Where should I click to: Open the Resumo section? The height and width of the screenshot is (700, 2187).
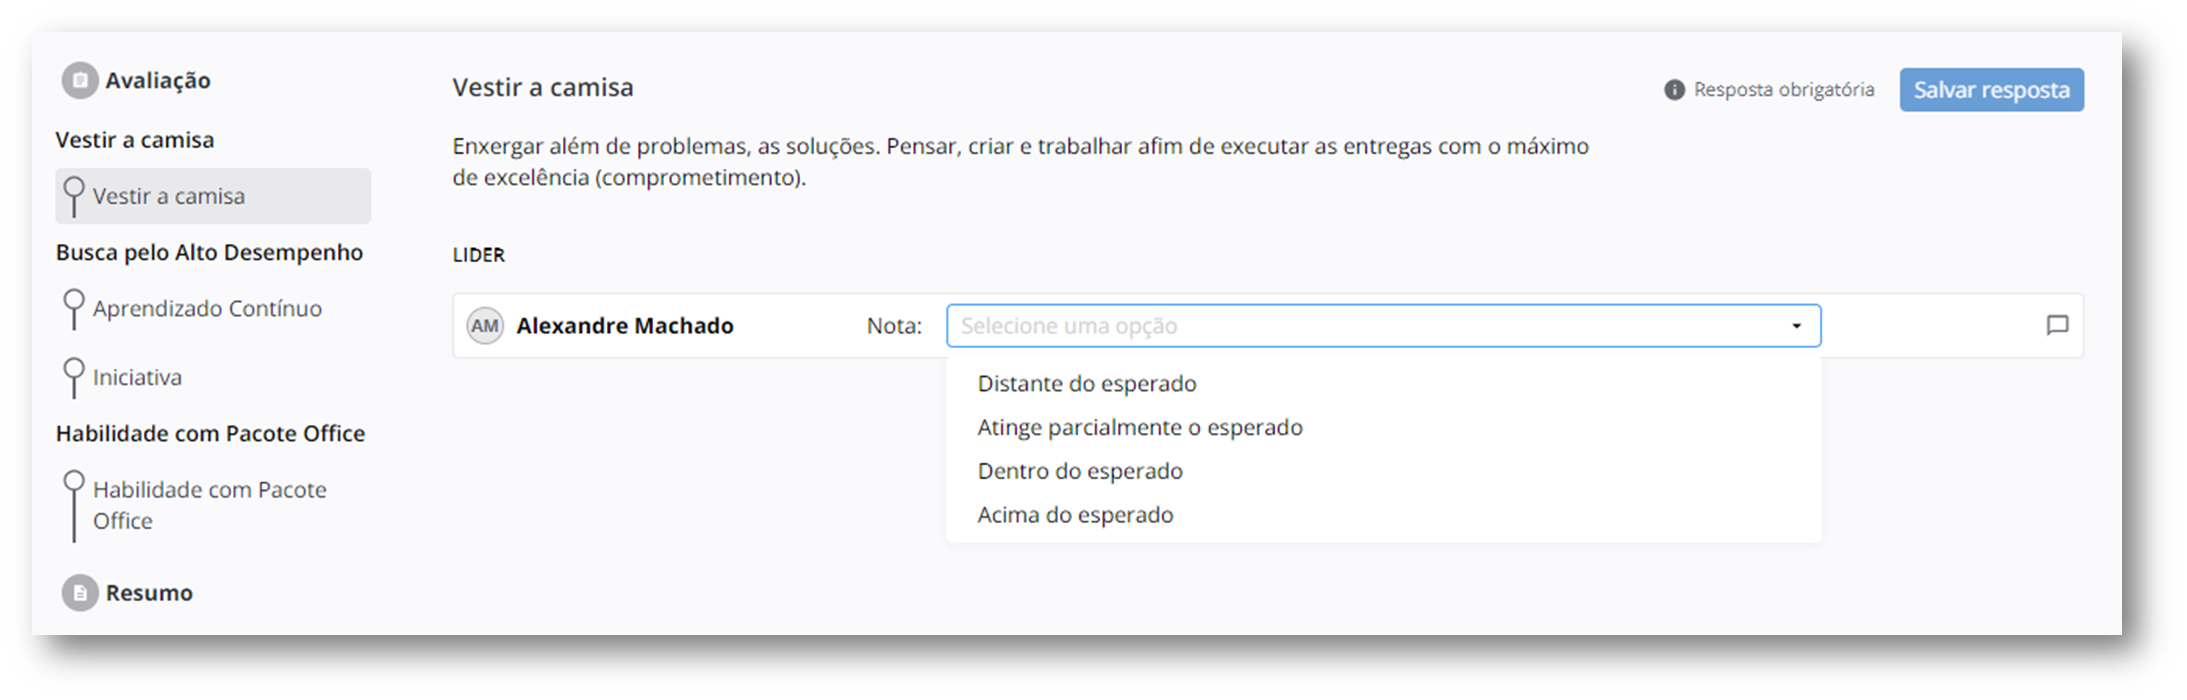149,593
